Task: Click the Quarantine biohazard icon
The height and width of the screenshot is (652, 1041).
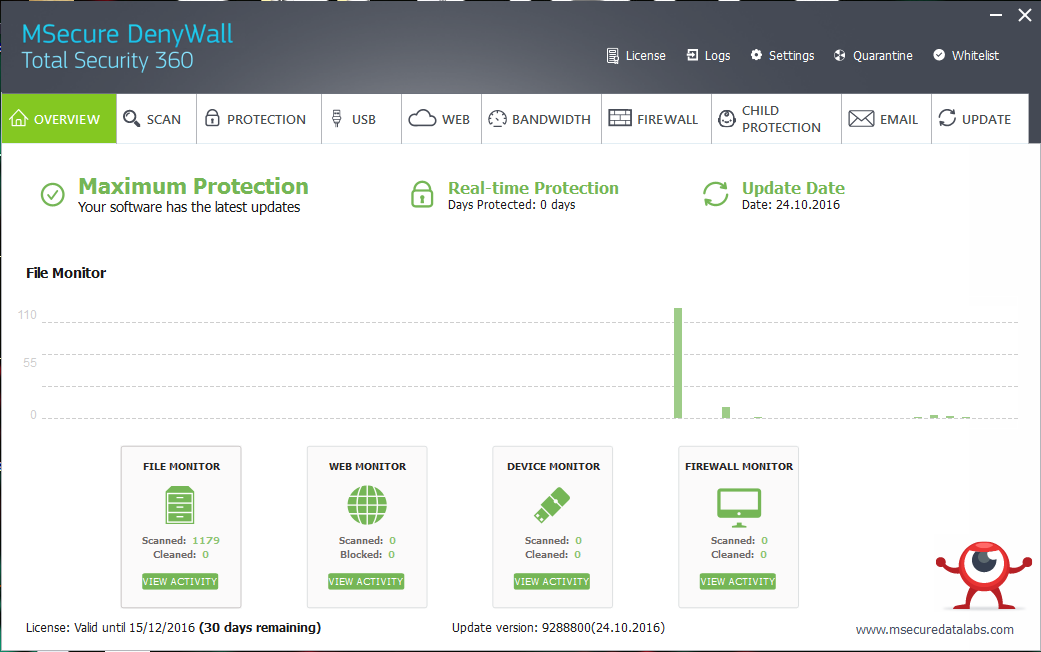Action: 840,55
